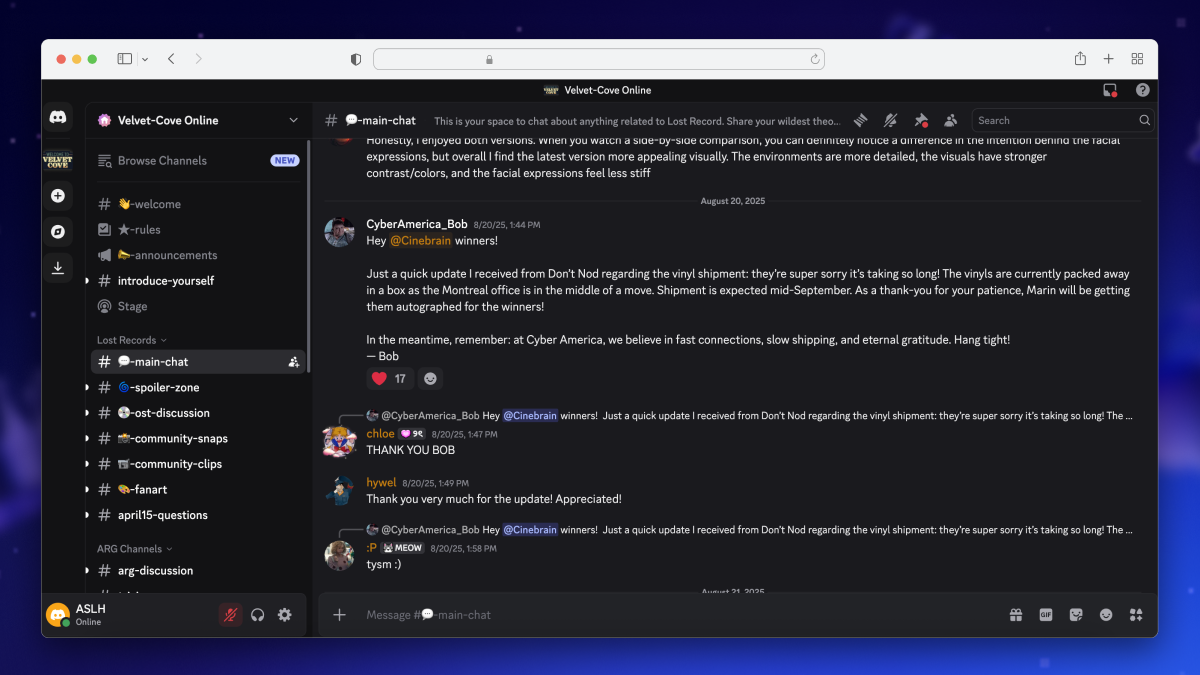Click the Discord Search field
1200x675 pixels.
point(1062,120)
